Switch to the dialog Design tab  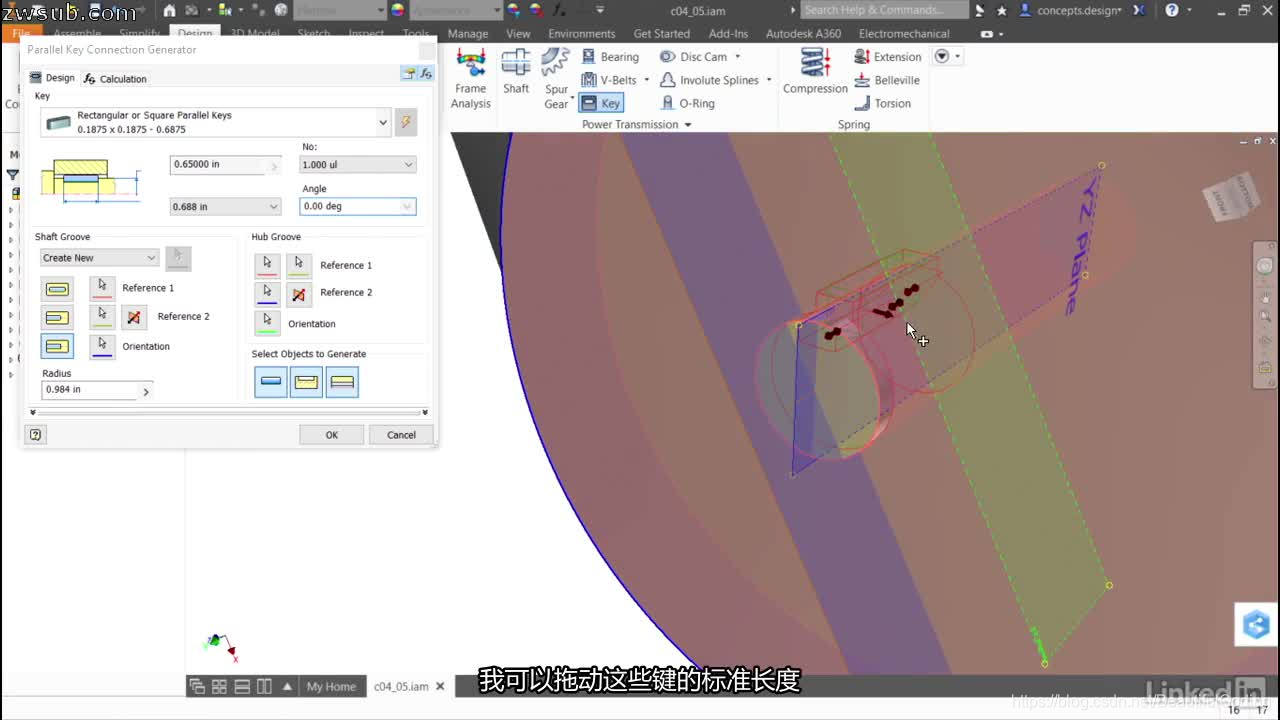[52, 78]
